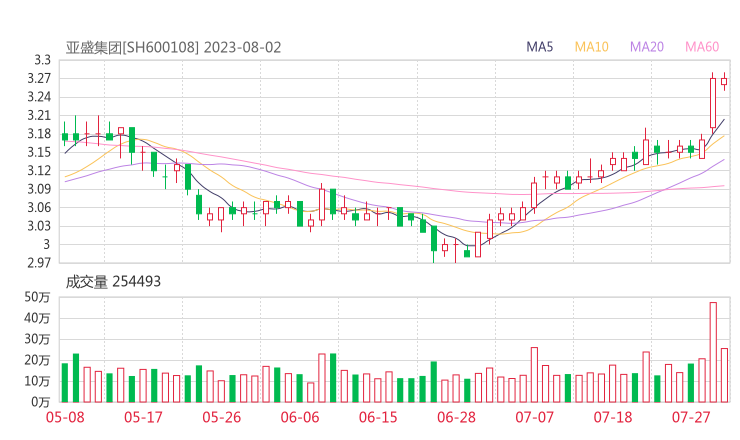
Task: Click the MA20 legend label
Action: point(647,47)
